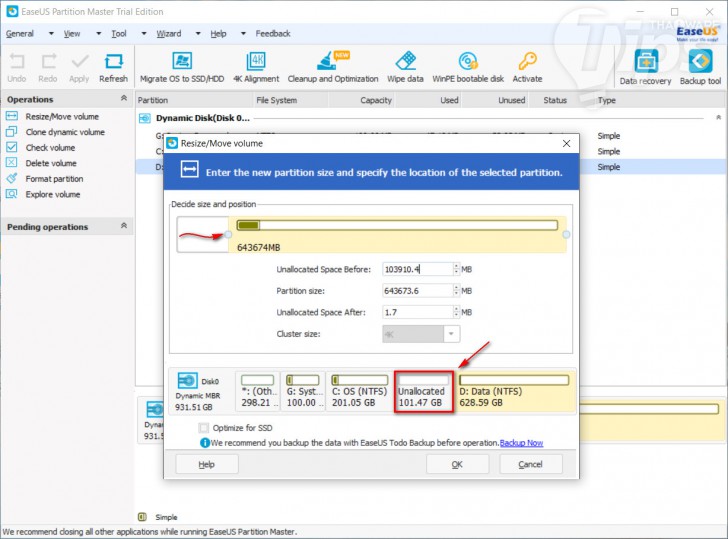Click stepper of Unallocated Space Before
Viewport: 728px width, 539px height.
(x=456, y=269)
